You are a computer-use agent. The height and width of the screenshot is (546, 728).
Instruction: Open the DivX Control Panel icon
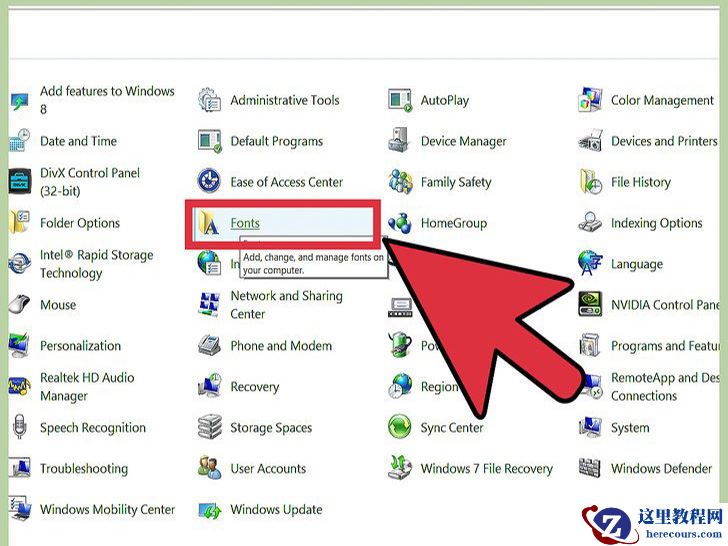tap(20, 182)
